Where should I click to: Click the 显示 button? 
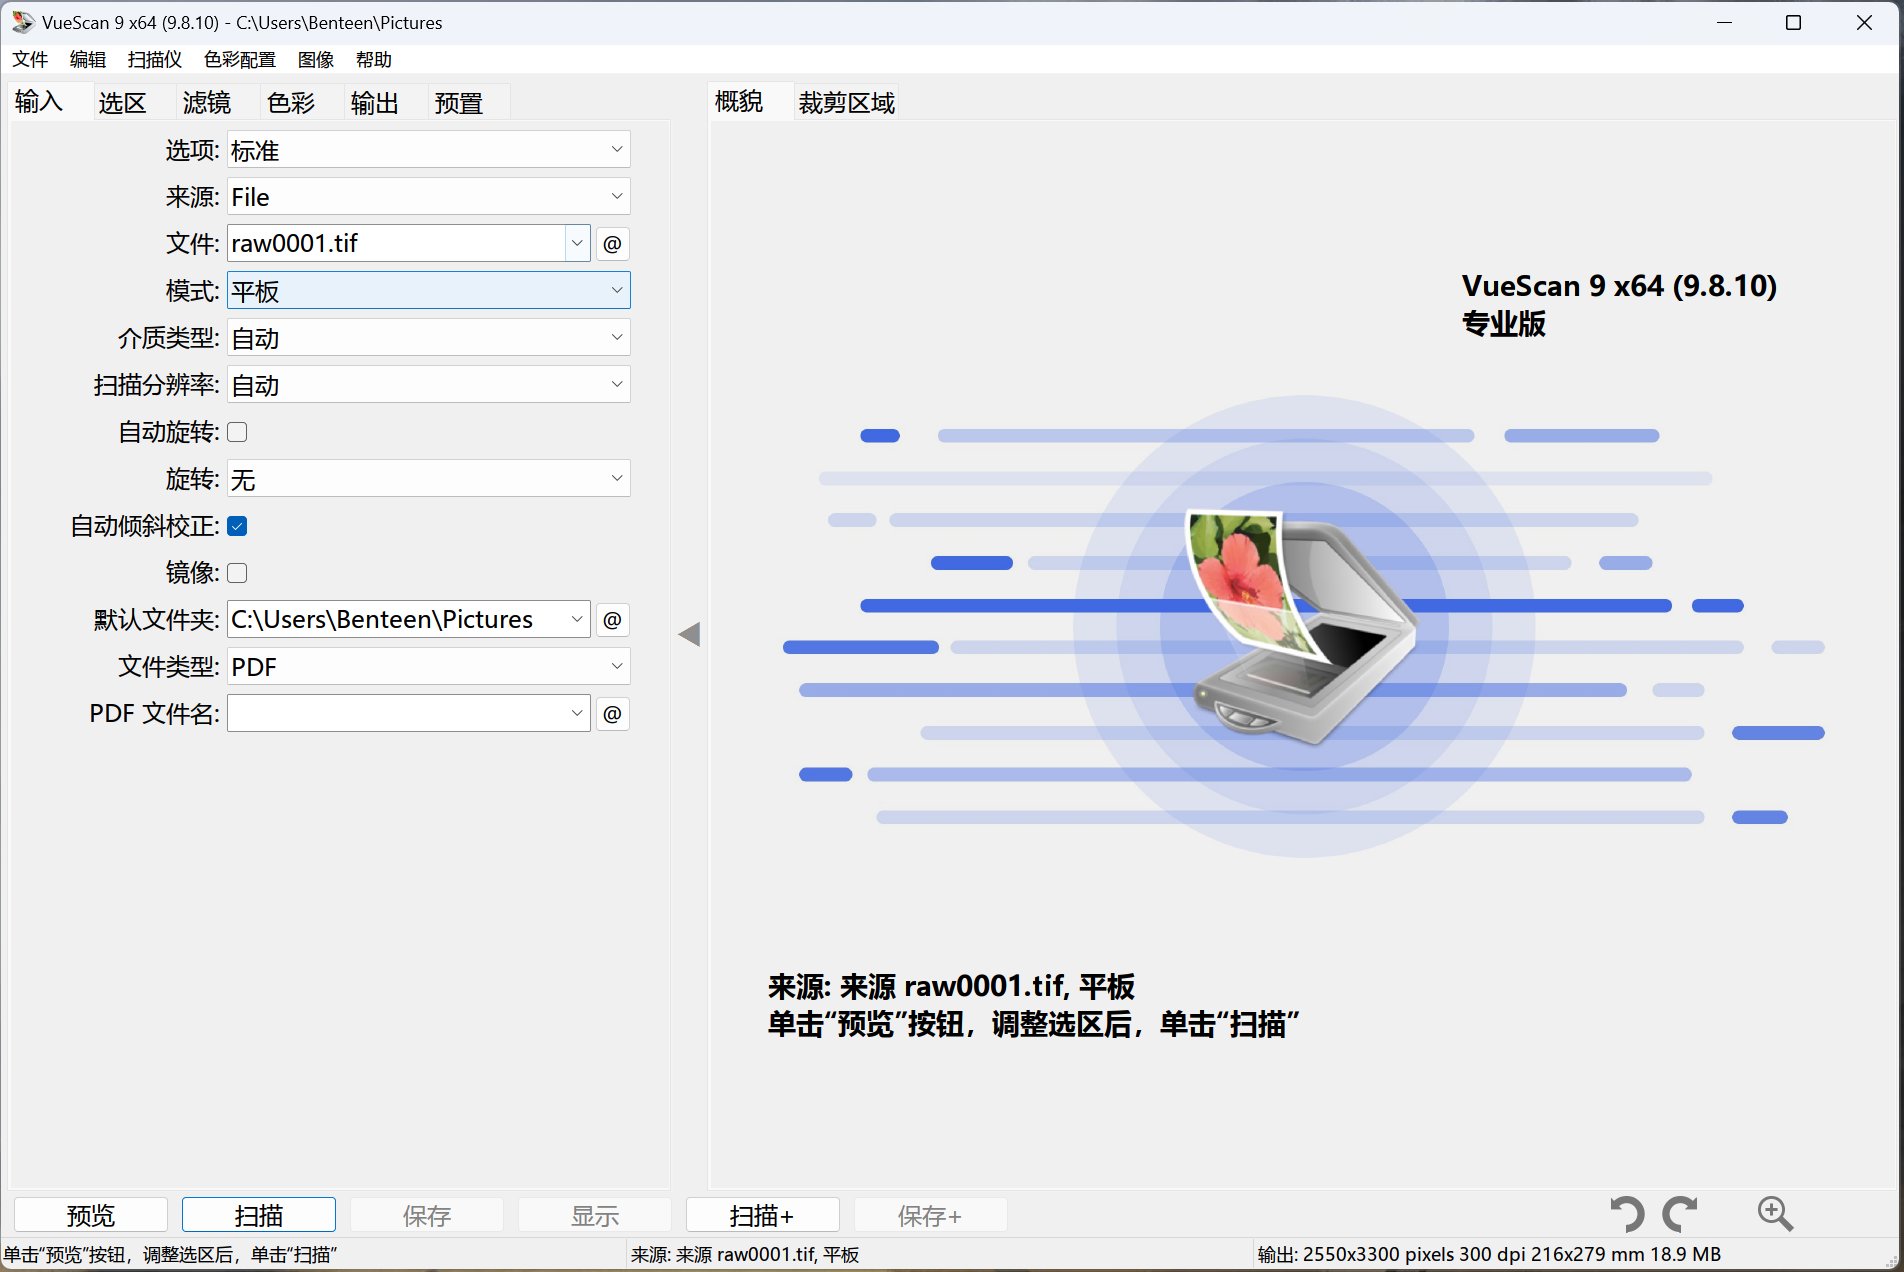click(x=595, y=1215)
